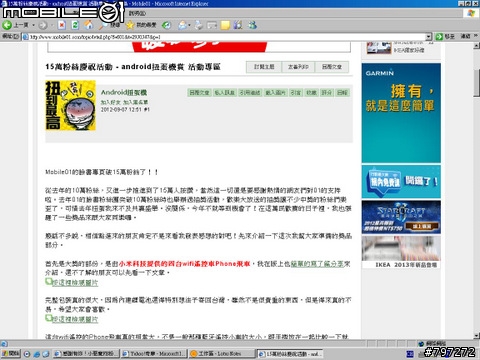Click the page scrollbar up arrow
This screenshot has height=360, width=480.
[x=476, y=45]
